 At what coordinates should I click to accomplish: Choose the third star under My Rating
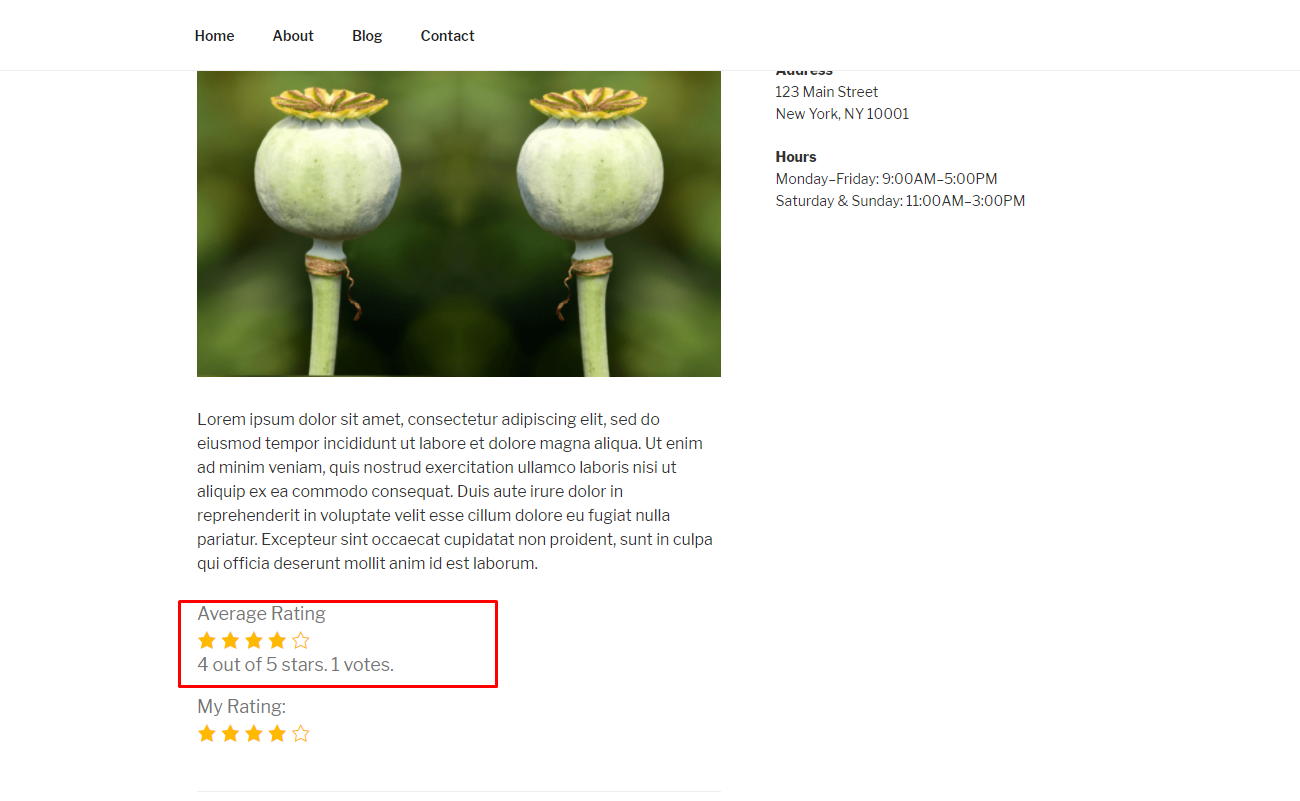point(254,734)
